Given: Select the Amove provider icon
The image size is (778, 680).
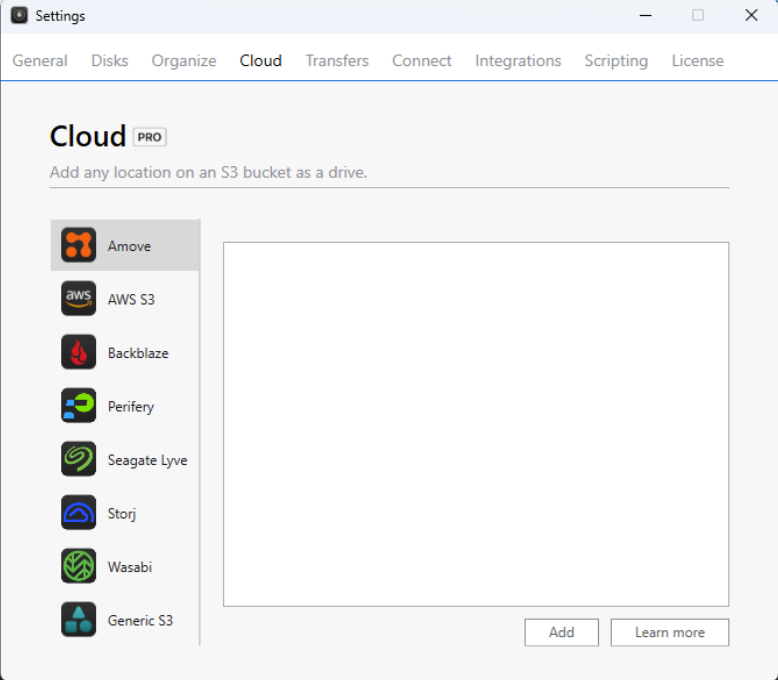Looking at the screenshot, I should (x=78, y=245).
